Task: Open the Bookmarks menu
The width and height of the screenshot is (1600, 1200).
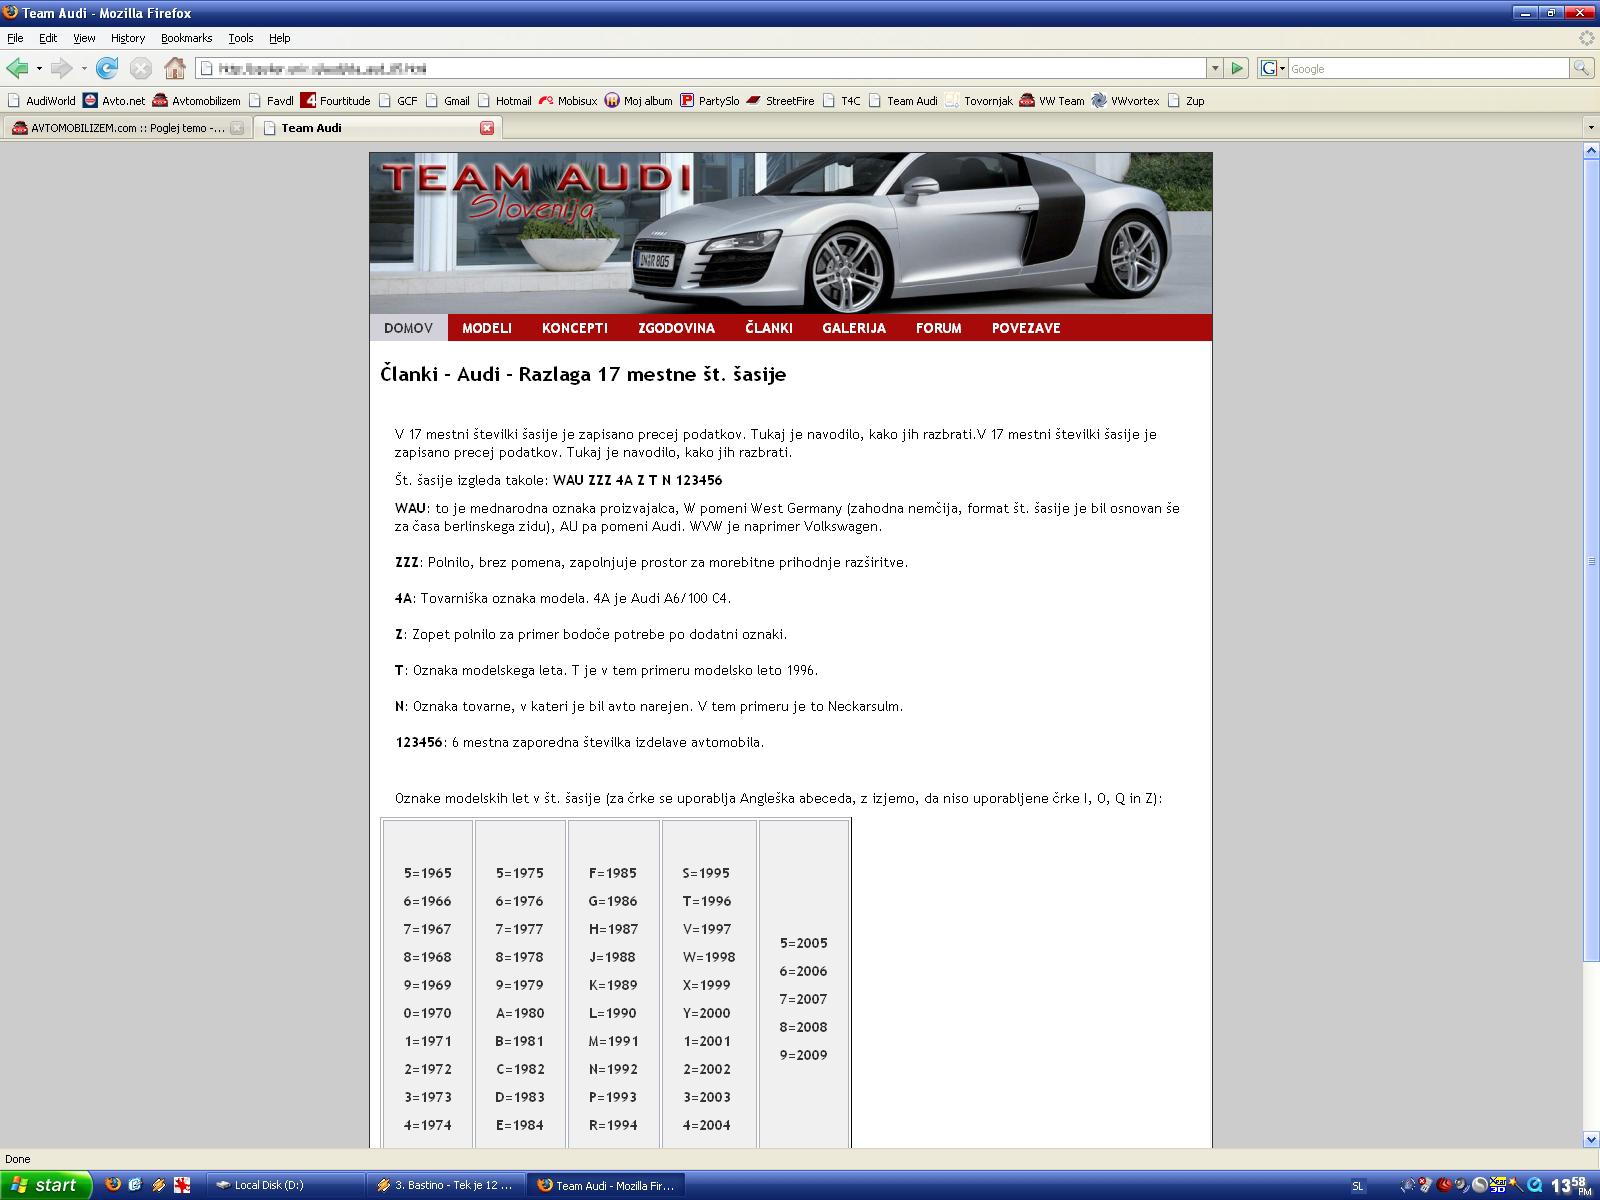Action: 186,38
